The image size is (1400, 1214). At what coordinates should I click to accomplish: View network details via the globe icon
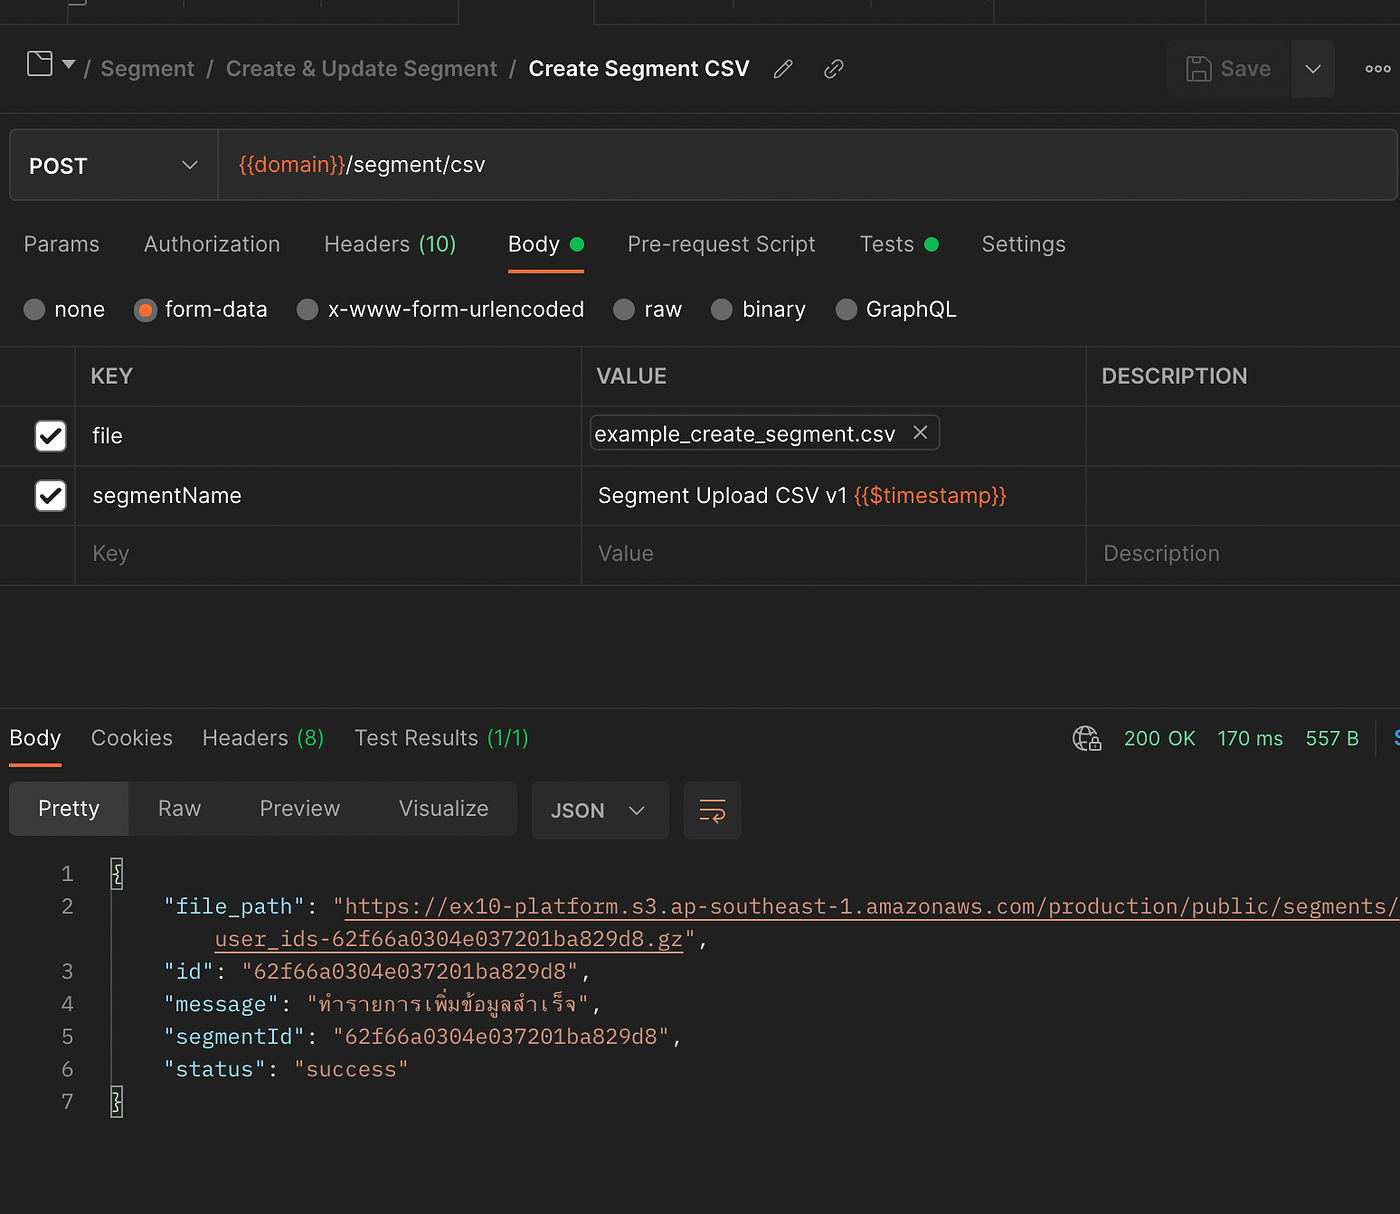pos(1087,738)
